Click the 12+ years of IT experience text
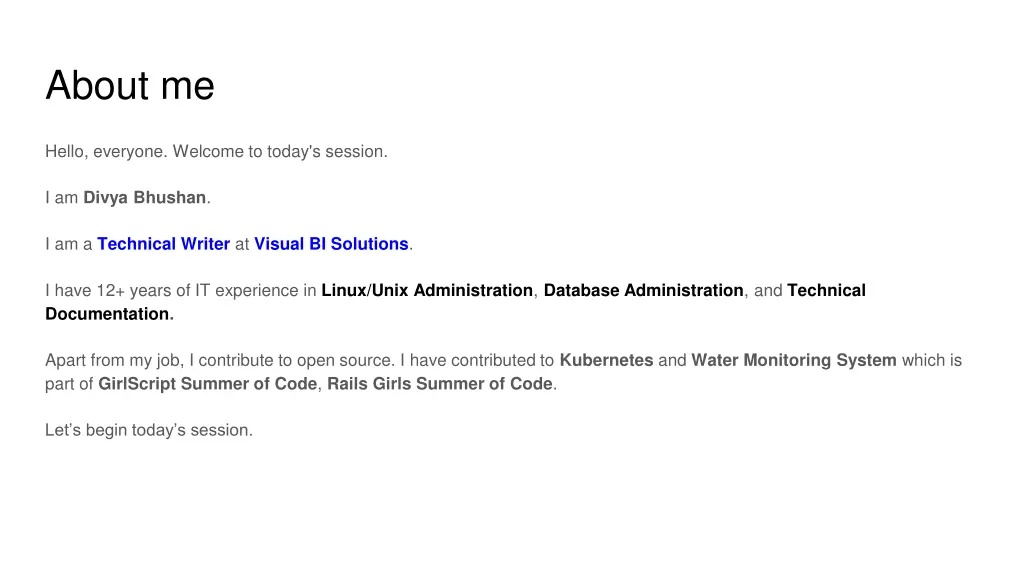Viewport: 1024px width, 576px height. [x=199, y=290]
